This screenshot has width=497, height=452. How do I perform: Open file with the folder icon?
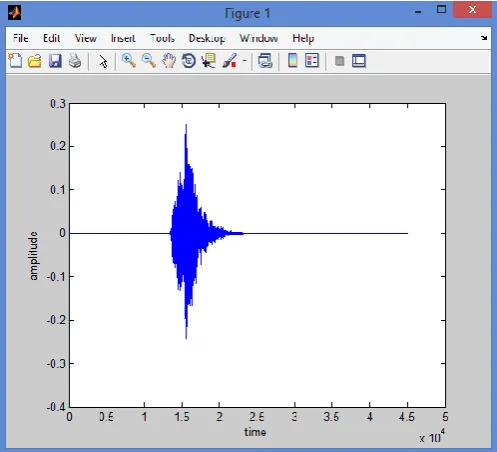[35, 61]
